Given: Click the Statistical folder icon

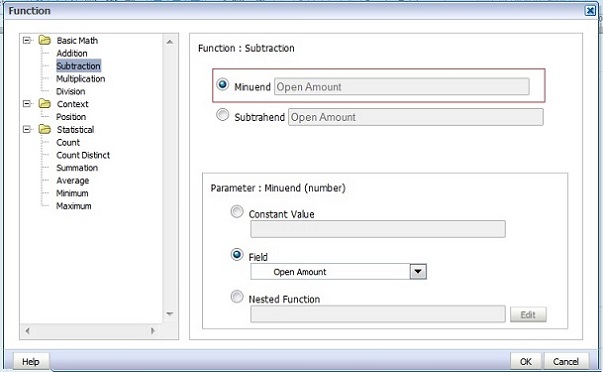Looking at the screenshot, I should click(45, 129).
